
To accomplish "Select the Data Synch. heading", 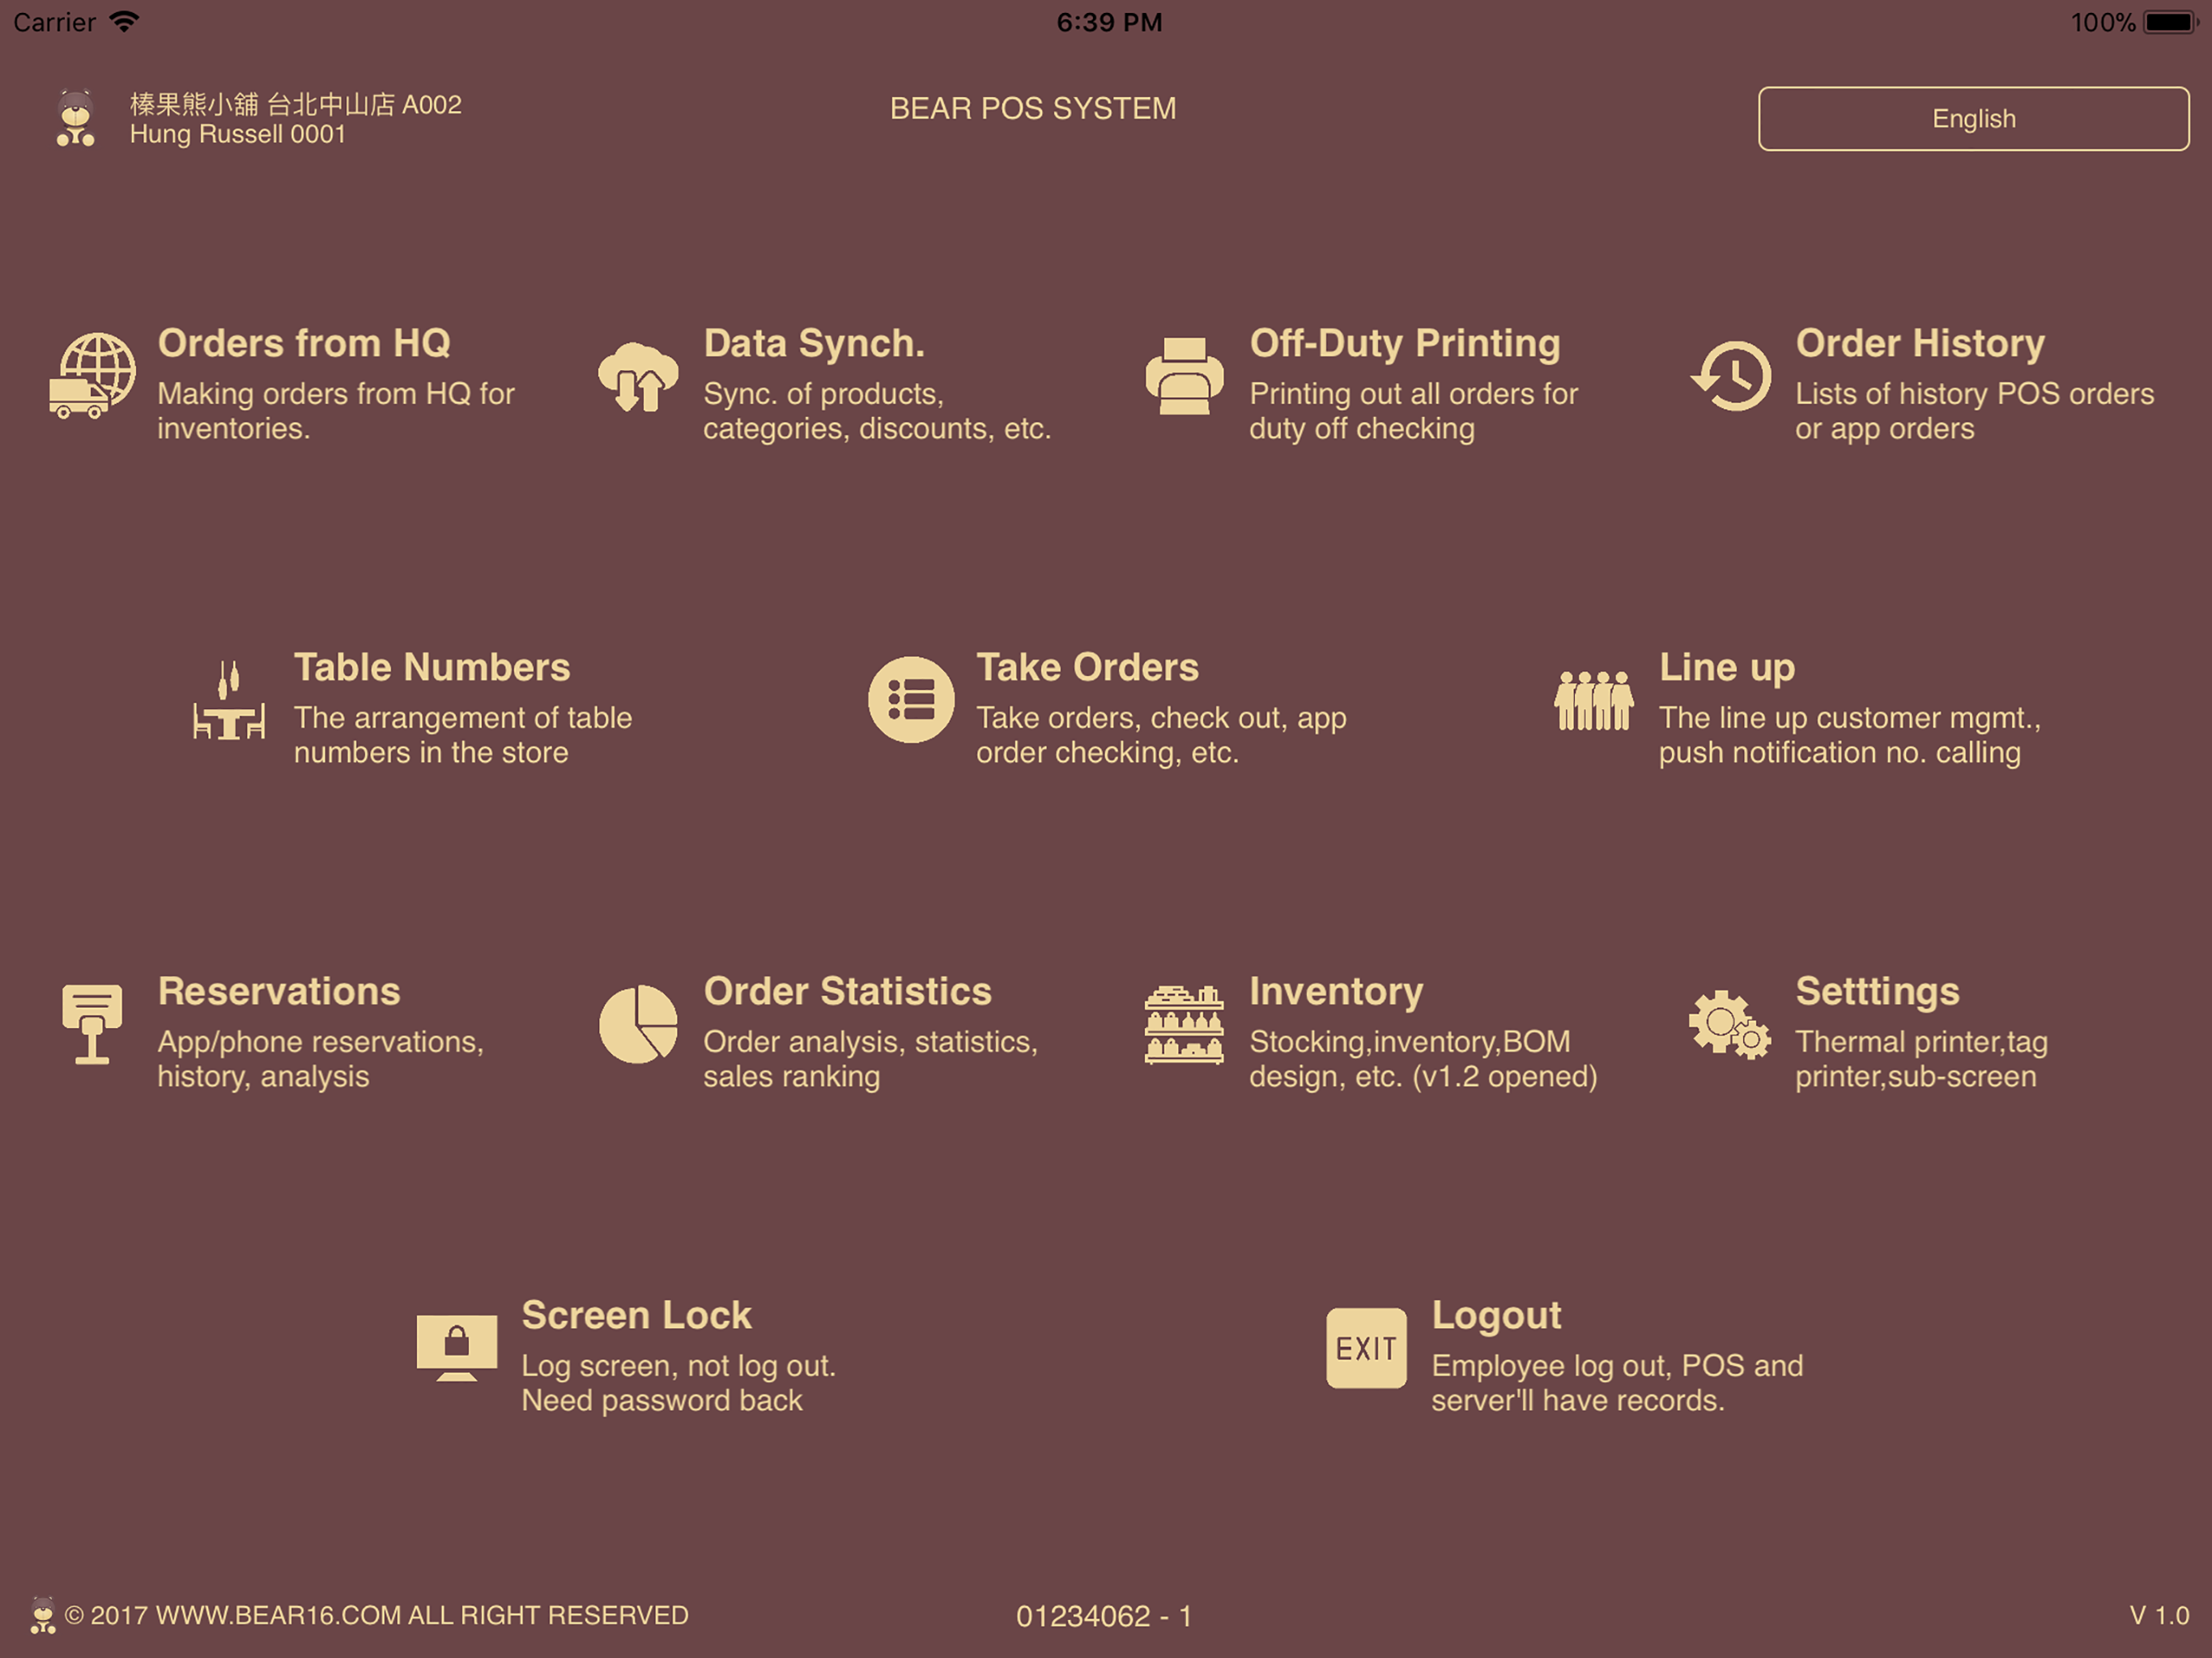I will pyautogui.click(x=814, y=343).
